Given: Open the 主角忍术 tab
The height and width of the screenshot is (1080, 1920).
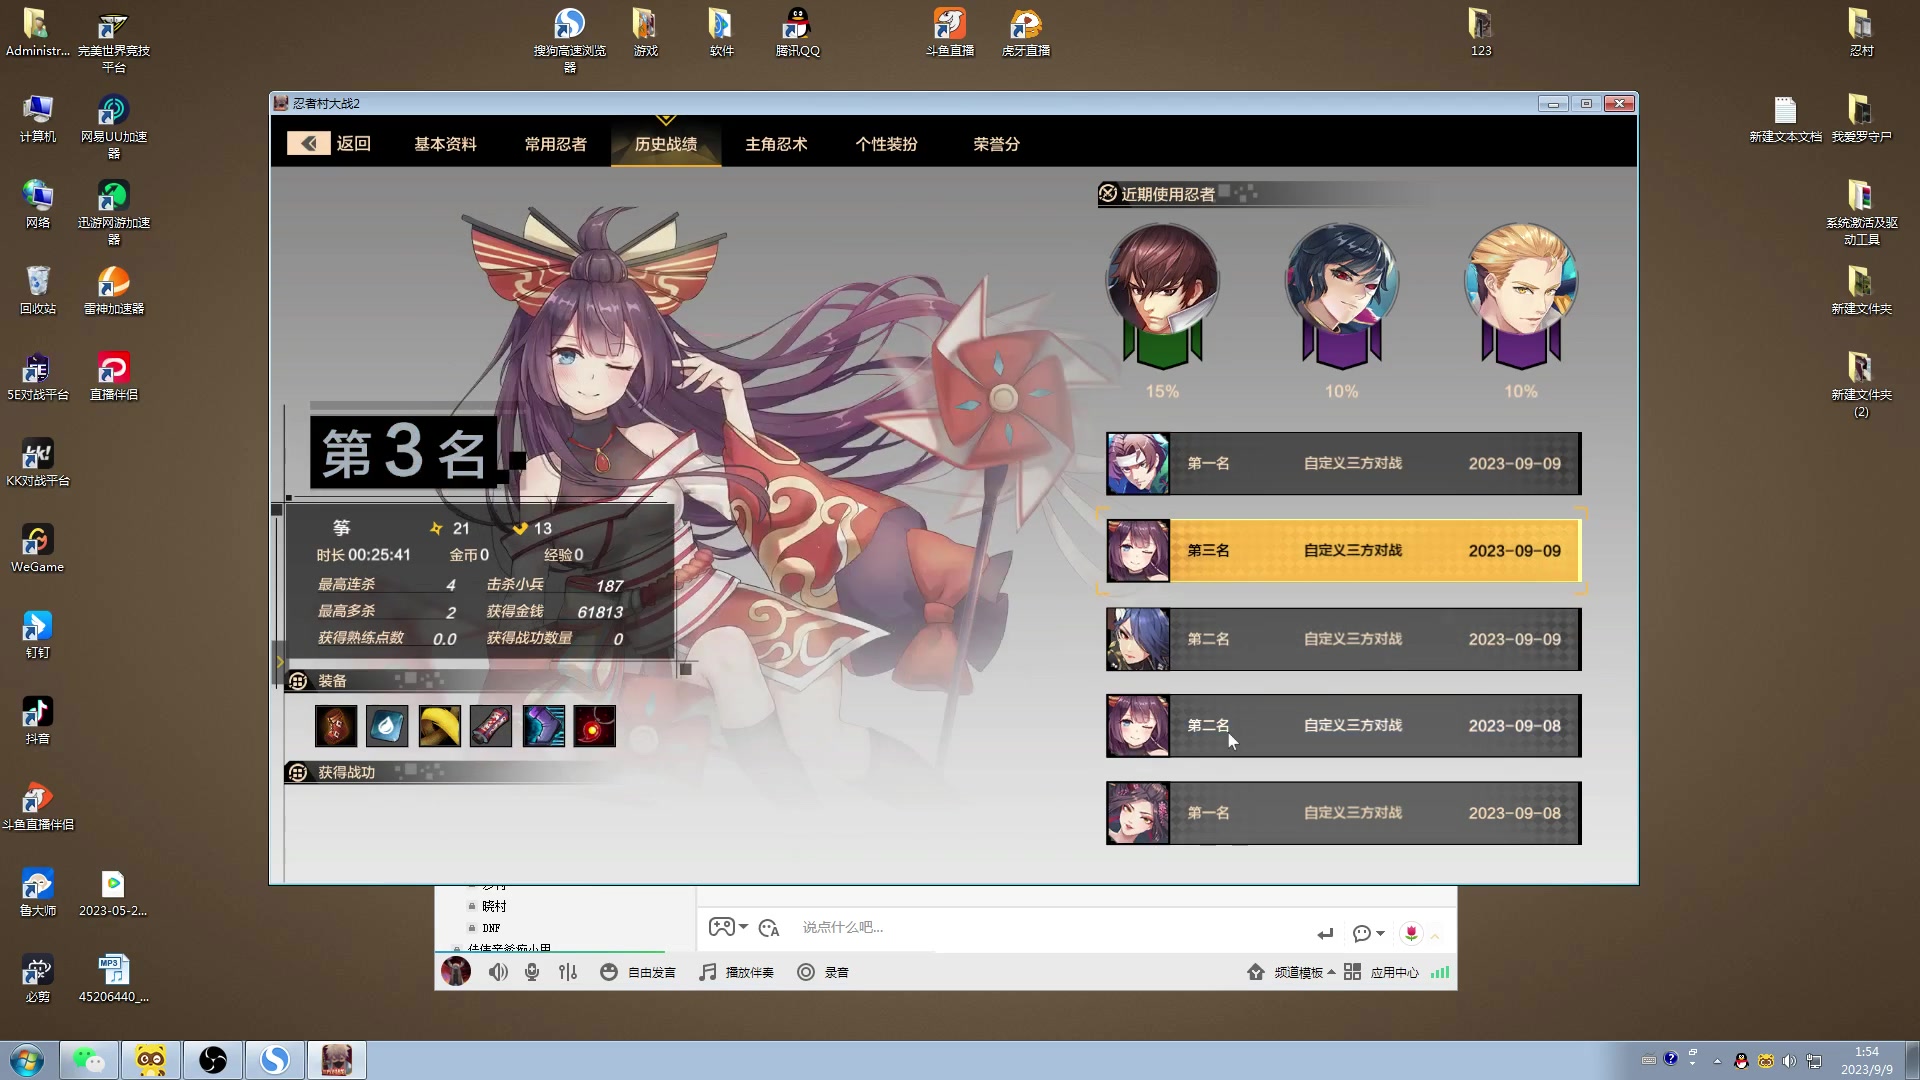Looking at the screenshot, I should pyautogui.click(x=776, y=144).
